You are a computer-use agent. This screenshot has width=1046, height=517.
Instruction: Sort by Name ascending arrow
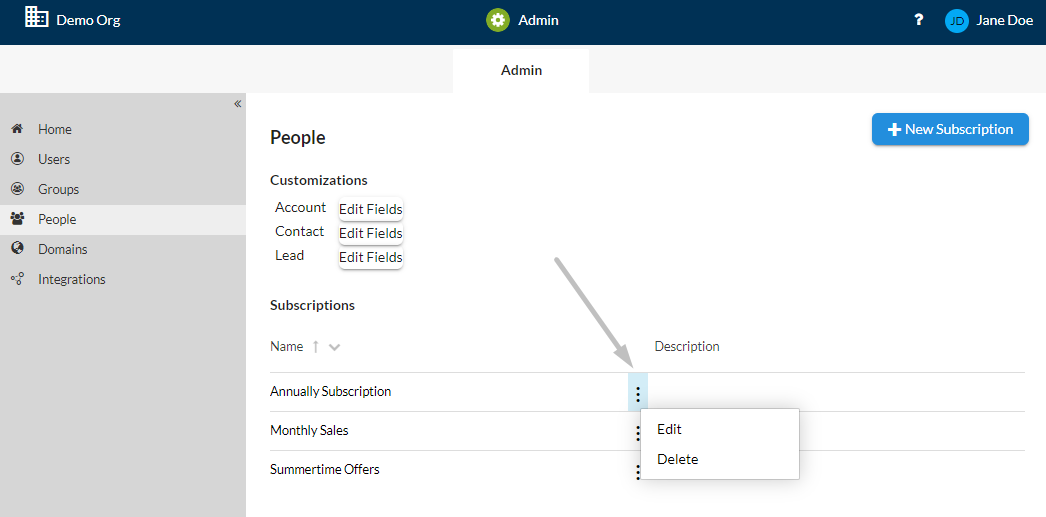(x=316, y=347)
